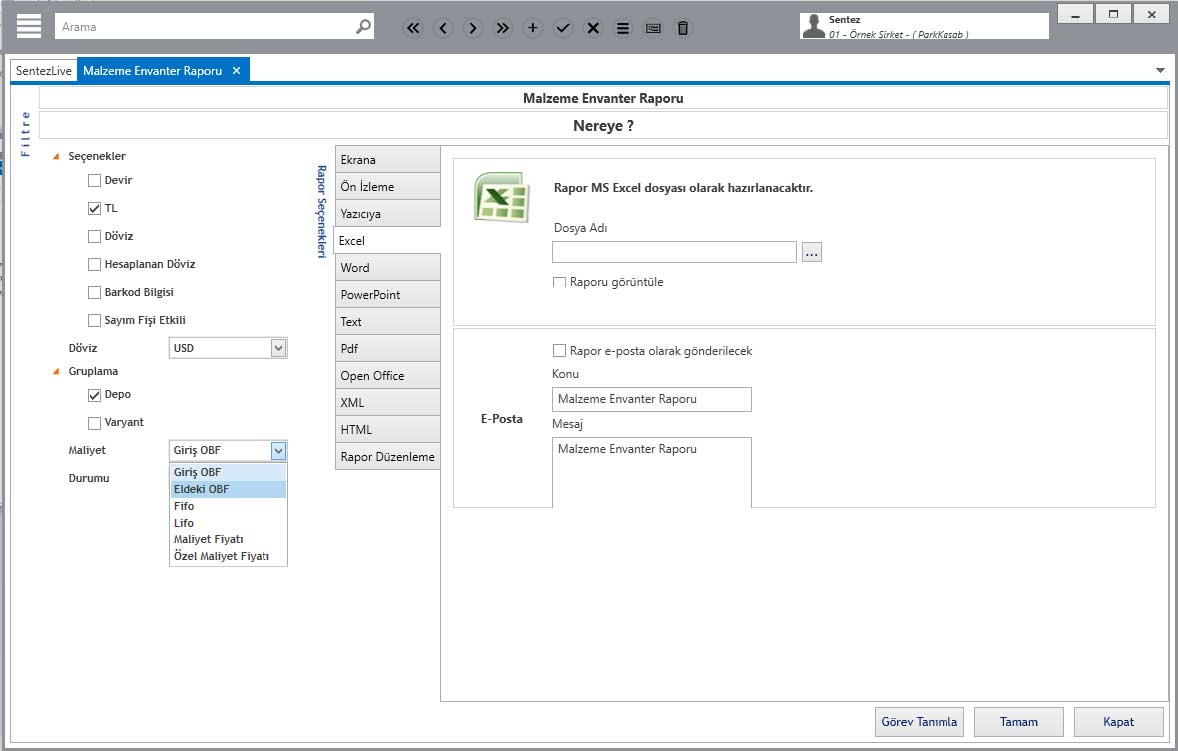1178x751 pixels.
Task: Click the Excel file browse ellipsis button
Action: [x=811, y=253]
